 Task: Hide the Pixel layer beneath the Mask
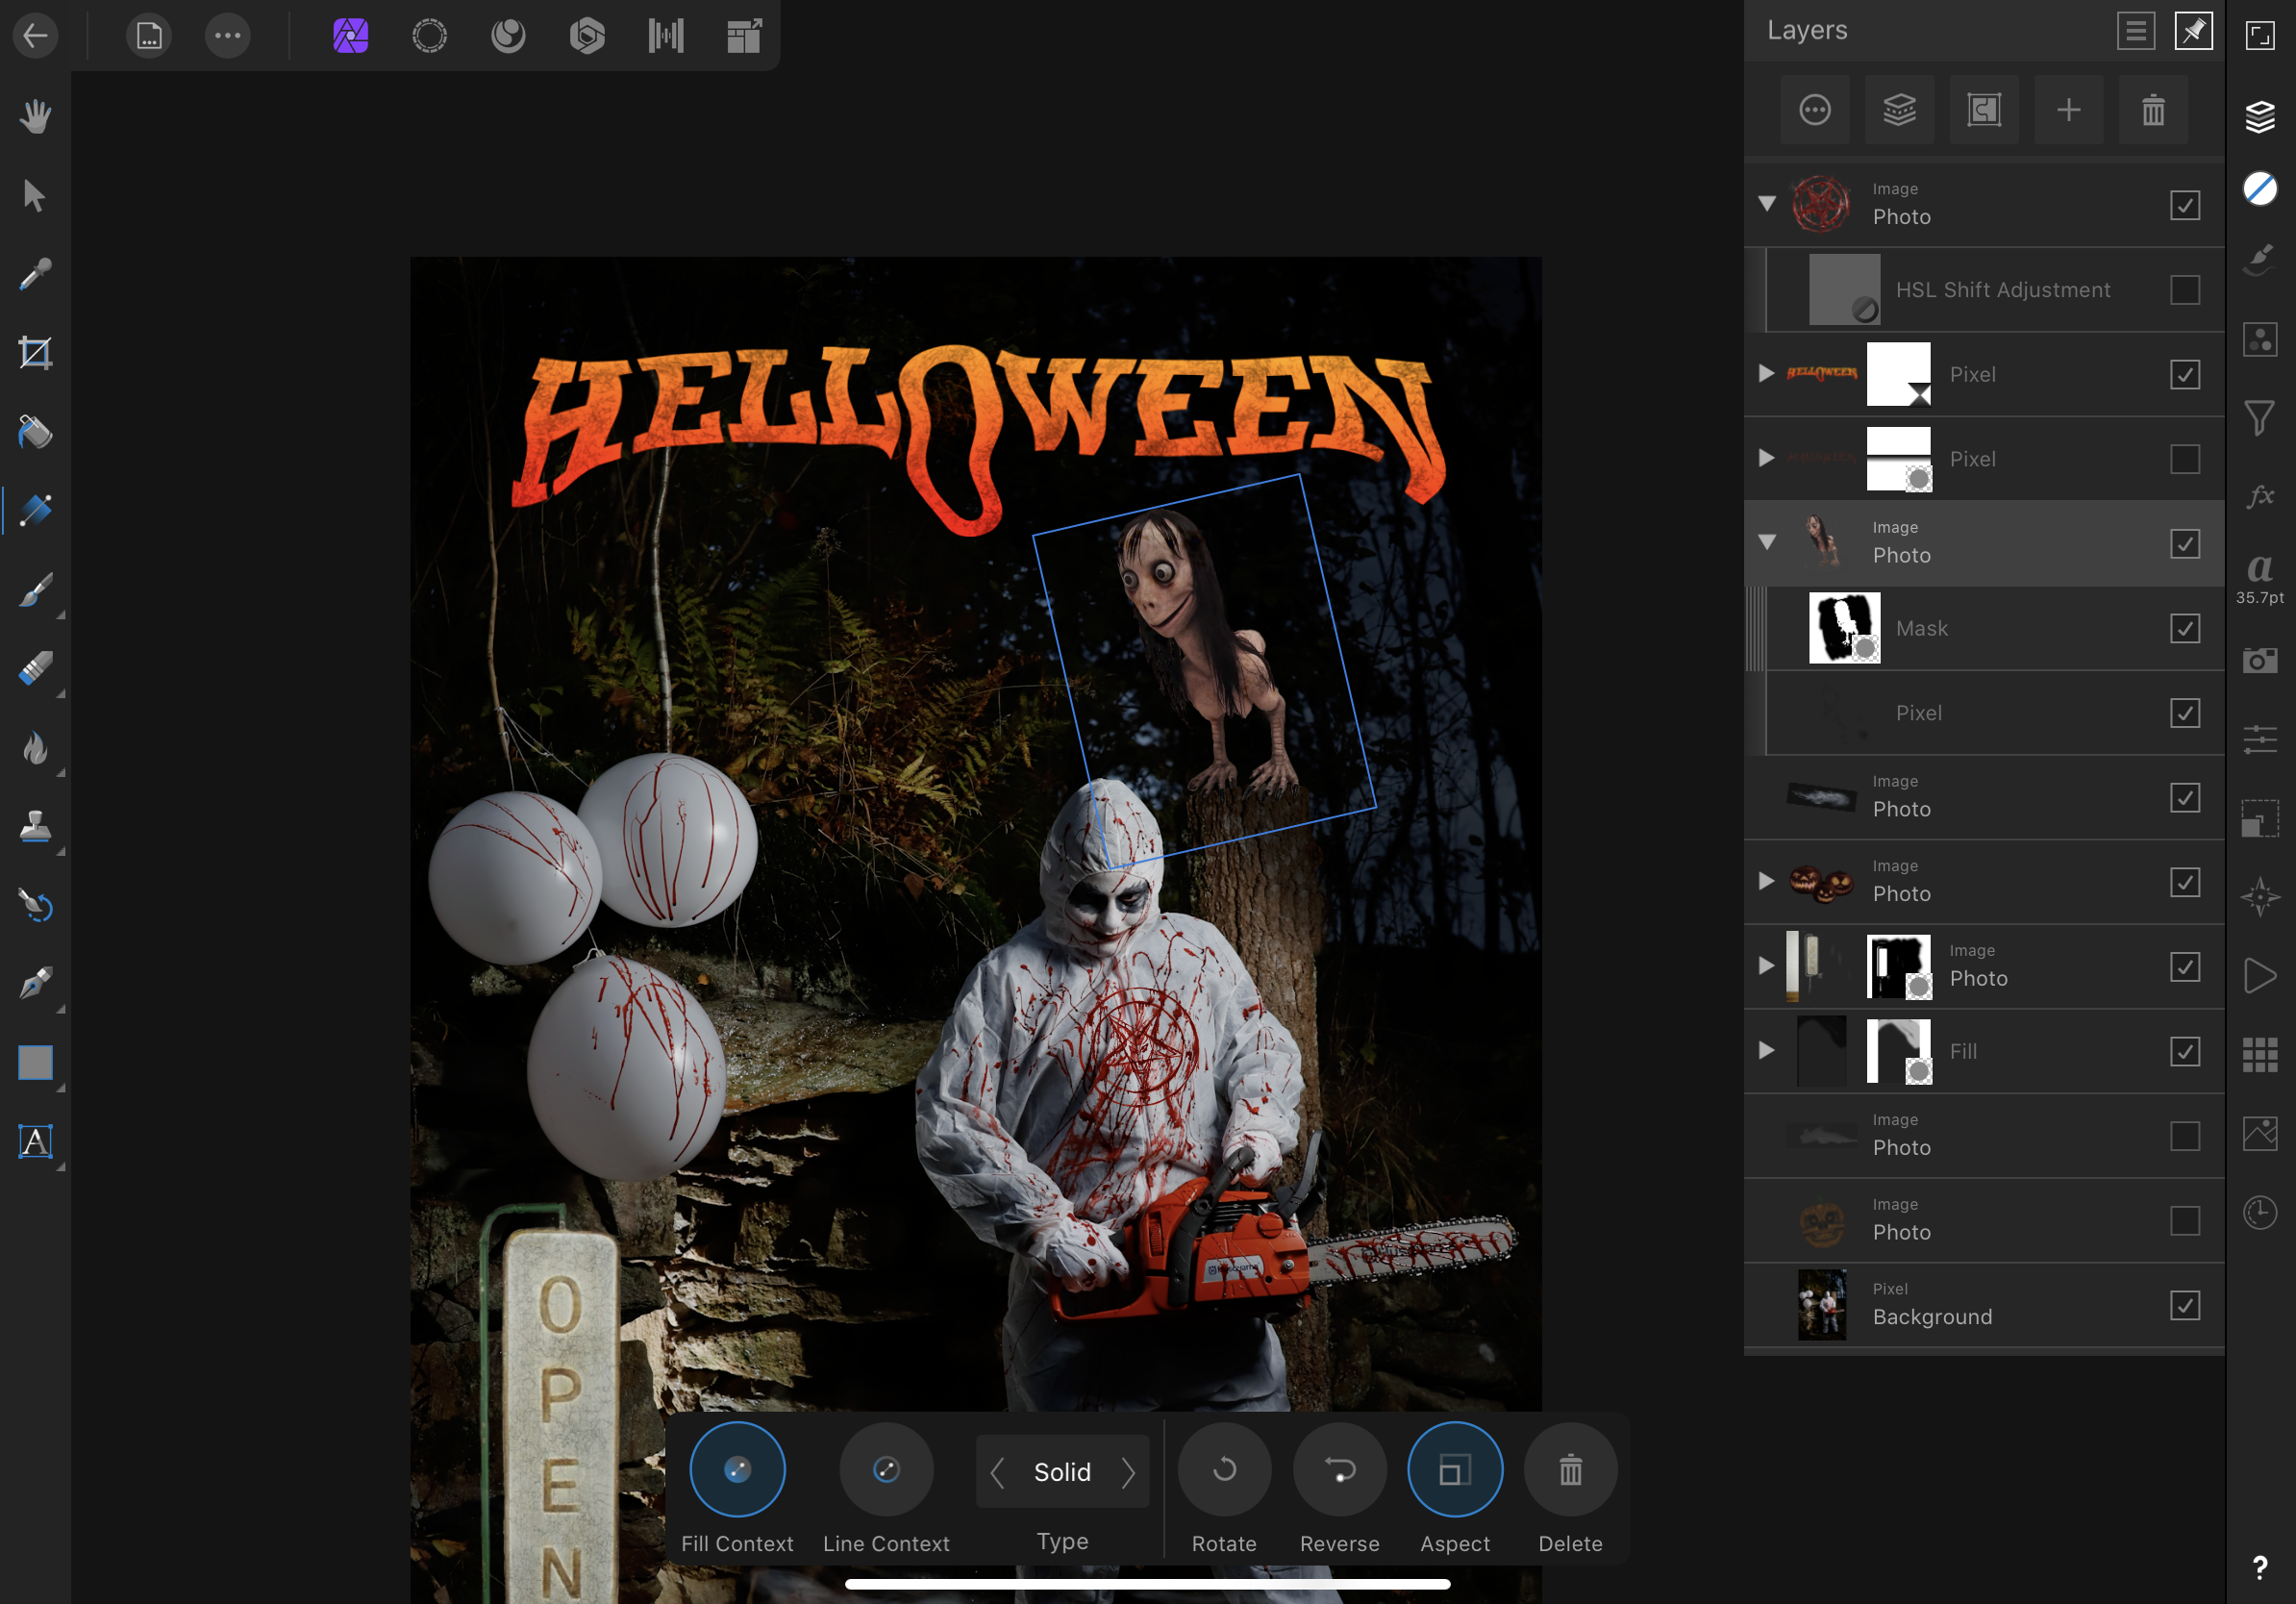pos(2185,713)
